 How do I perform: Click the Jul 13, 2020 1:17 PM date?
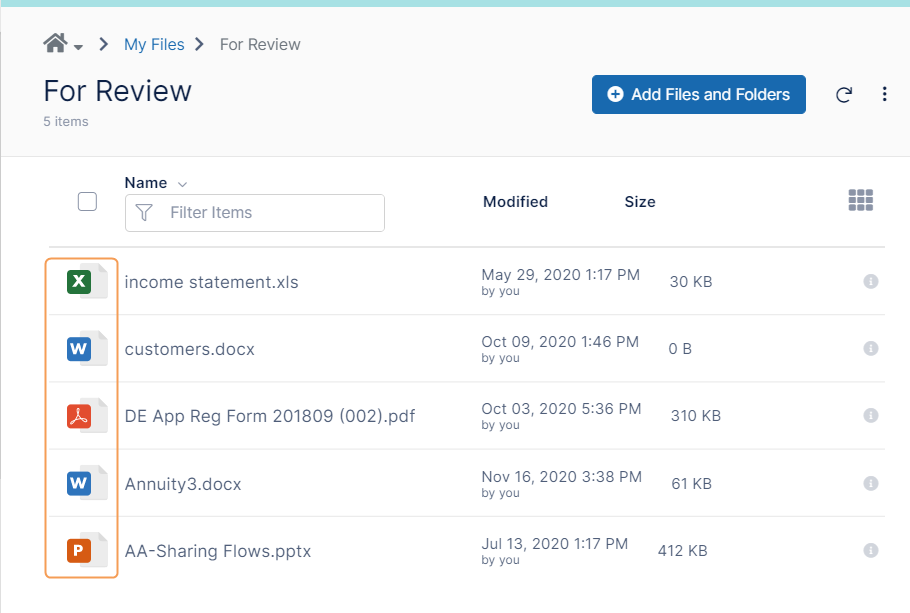555,543
